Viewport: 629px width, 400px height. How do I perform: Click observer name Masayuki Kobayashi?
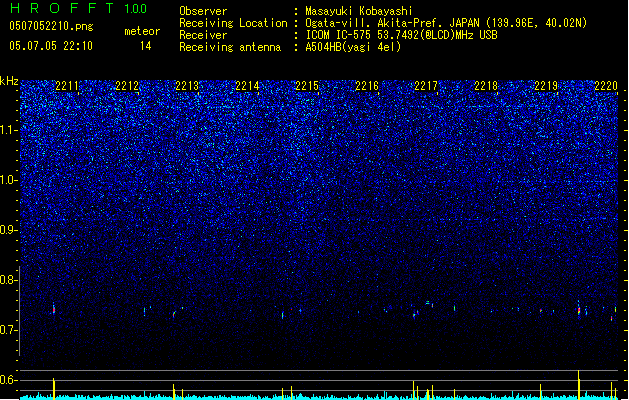point(359,11)
